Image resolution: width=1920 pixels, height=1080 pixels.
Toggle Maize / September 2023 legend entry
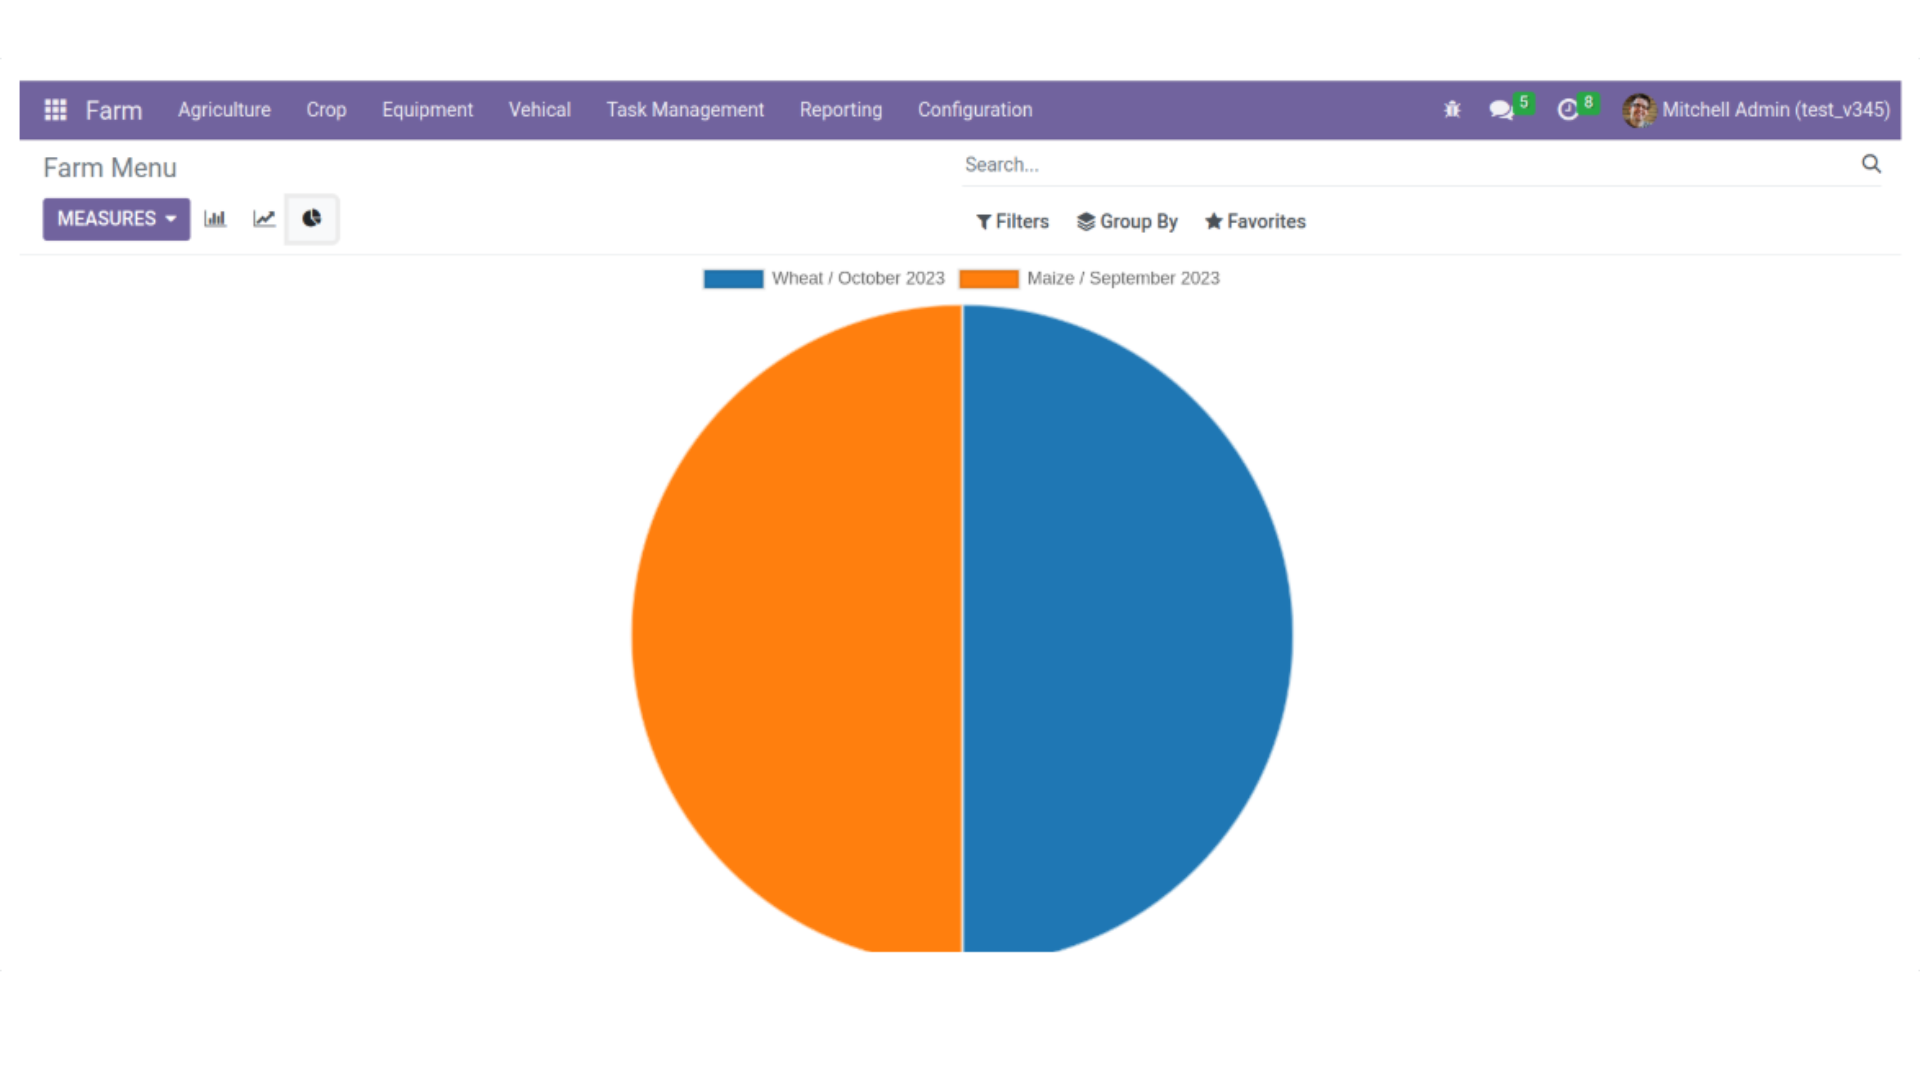point(1090,279)
